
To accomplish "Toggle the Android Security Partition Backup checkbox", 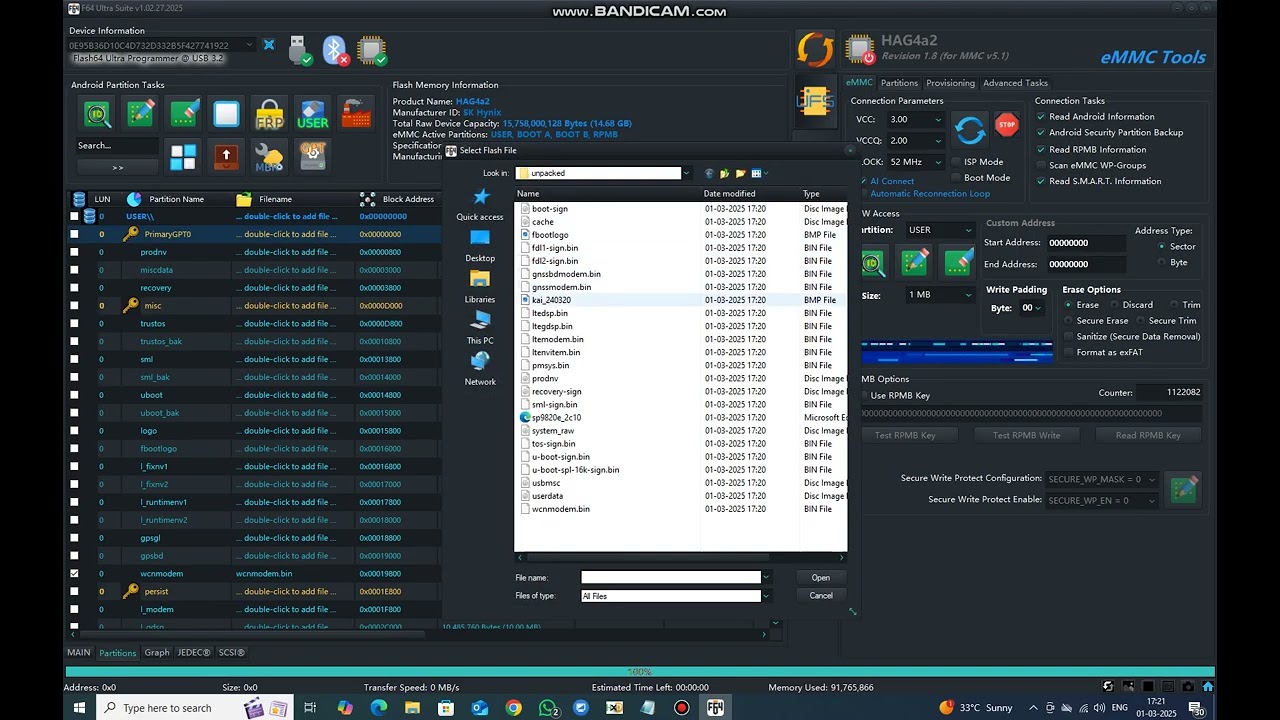I will tap(1041, 133).
